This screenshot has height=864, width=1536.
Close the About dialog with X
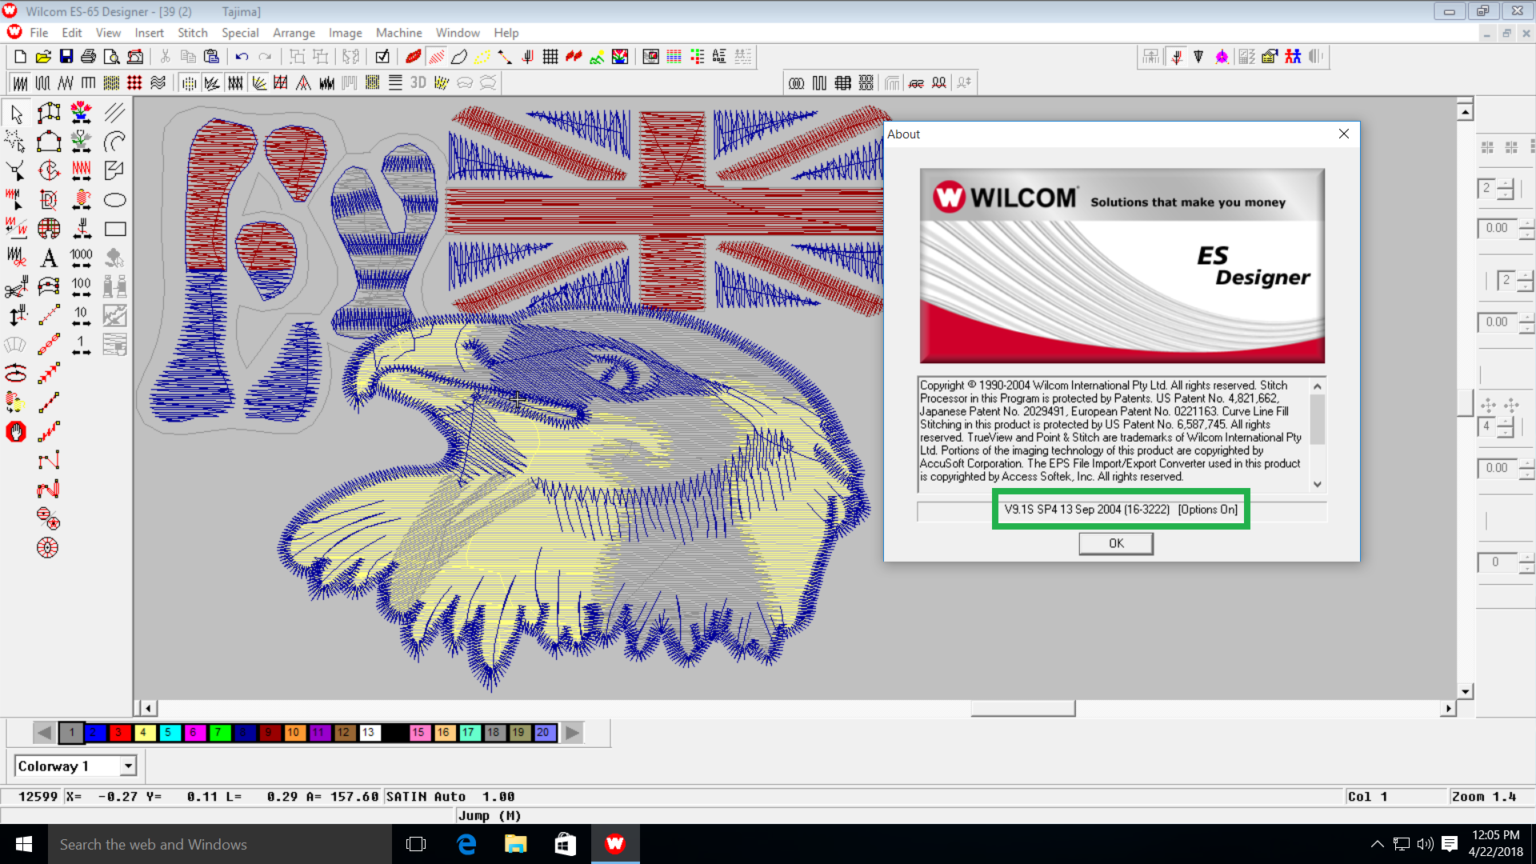1343,134
